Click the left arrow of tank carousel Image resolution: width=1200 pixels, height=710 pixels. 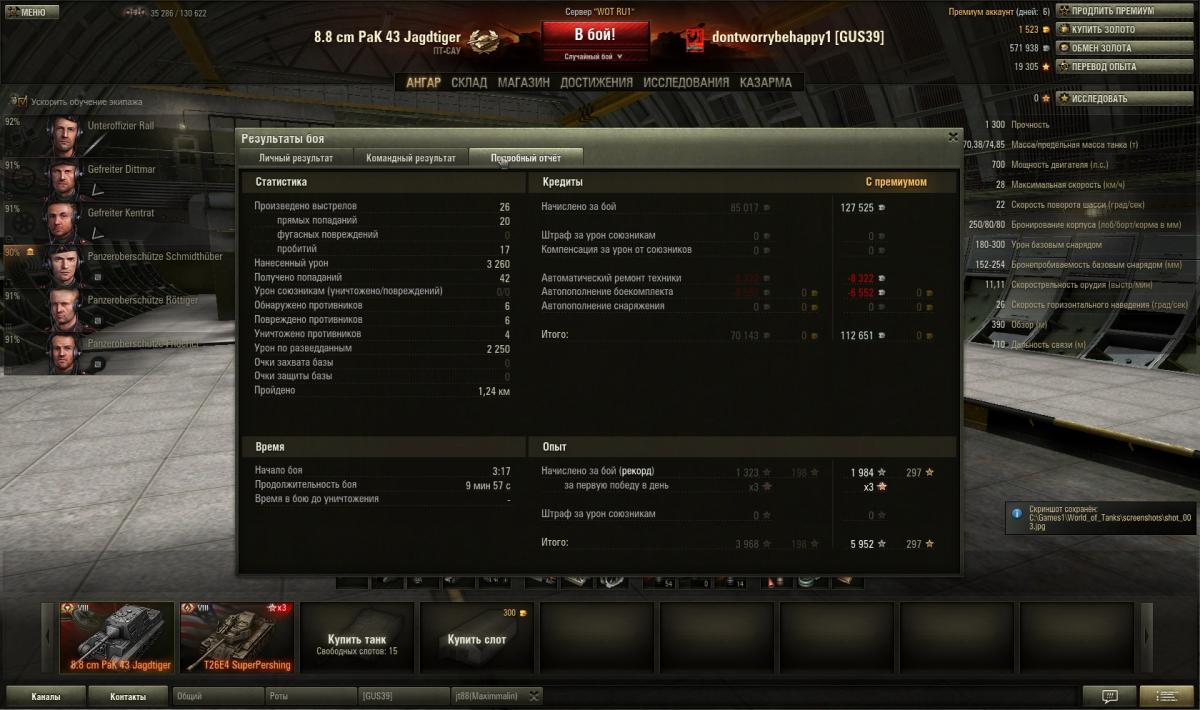(46, 637)
